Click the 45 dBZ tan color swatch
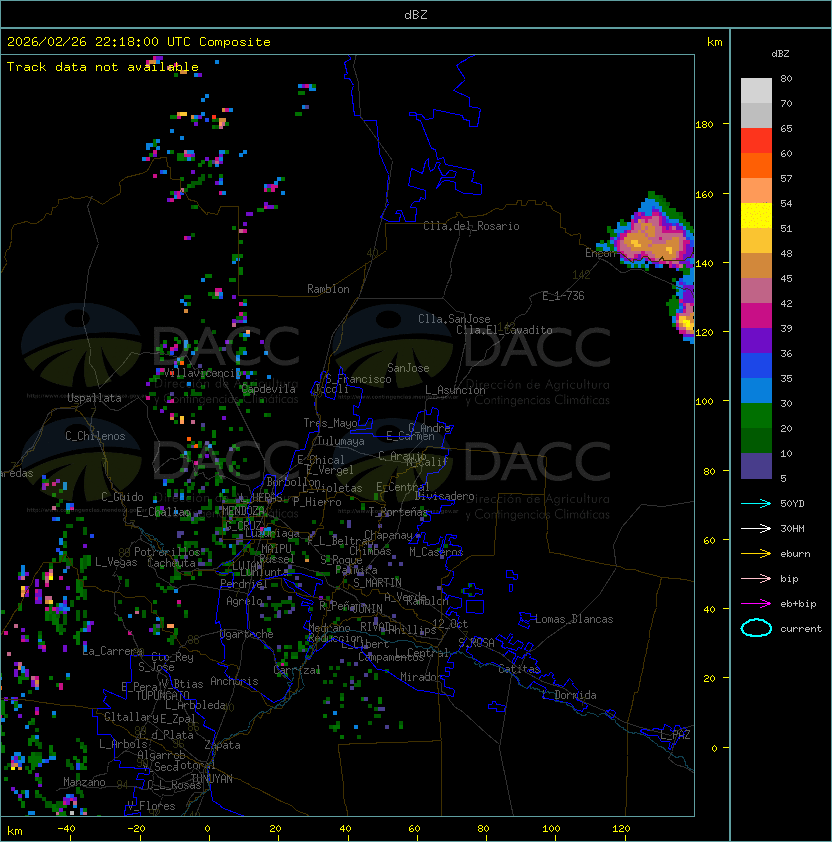 click(756, 265)
